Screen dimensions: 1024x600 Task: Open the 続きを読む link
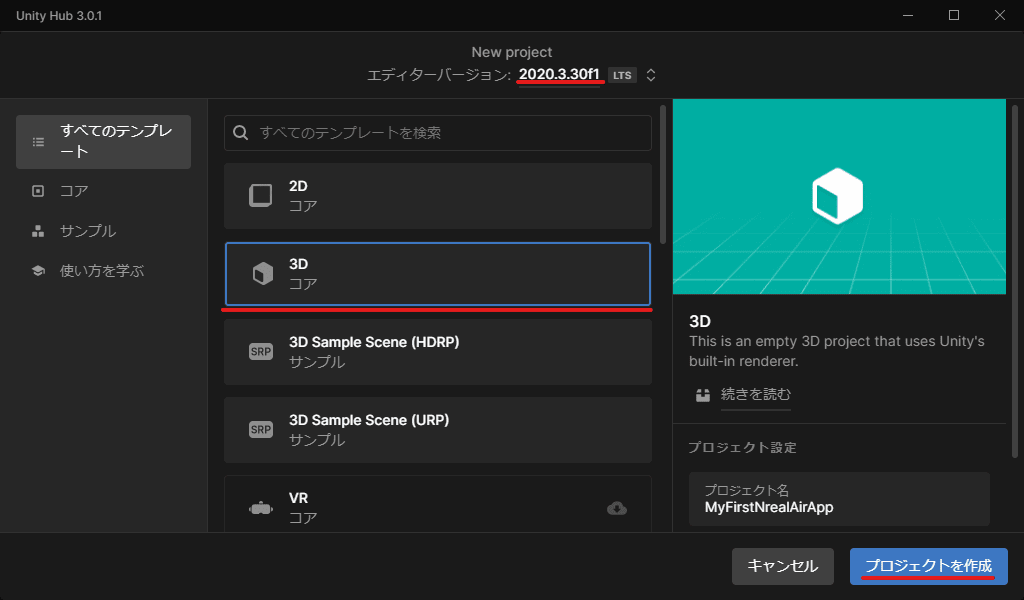coord(756,394)
